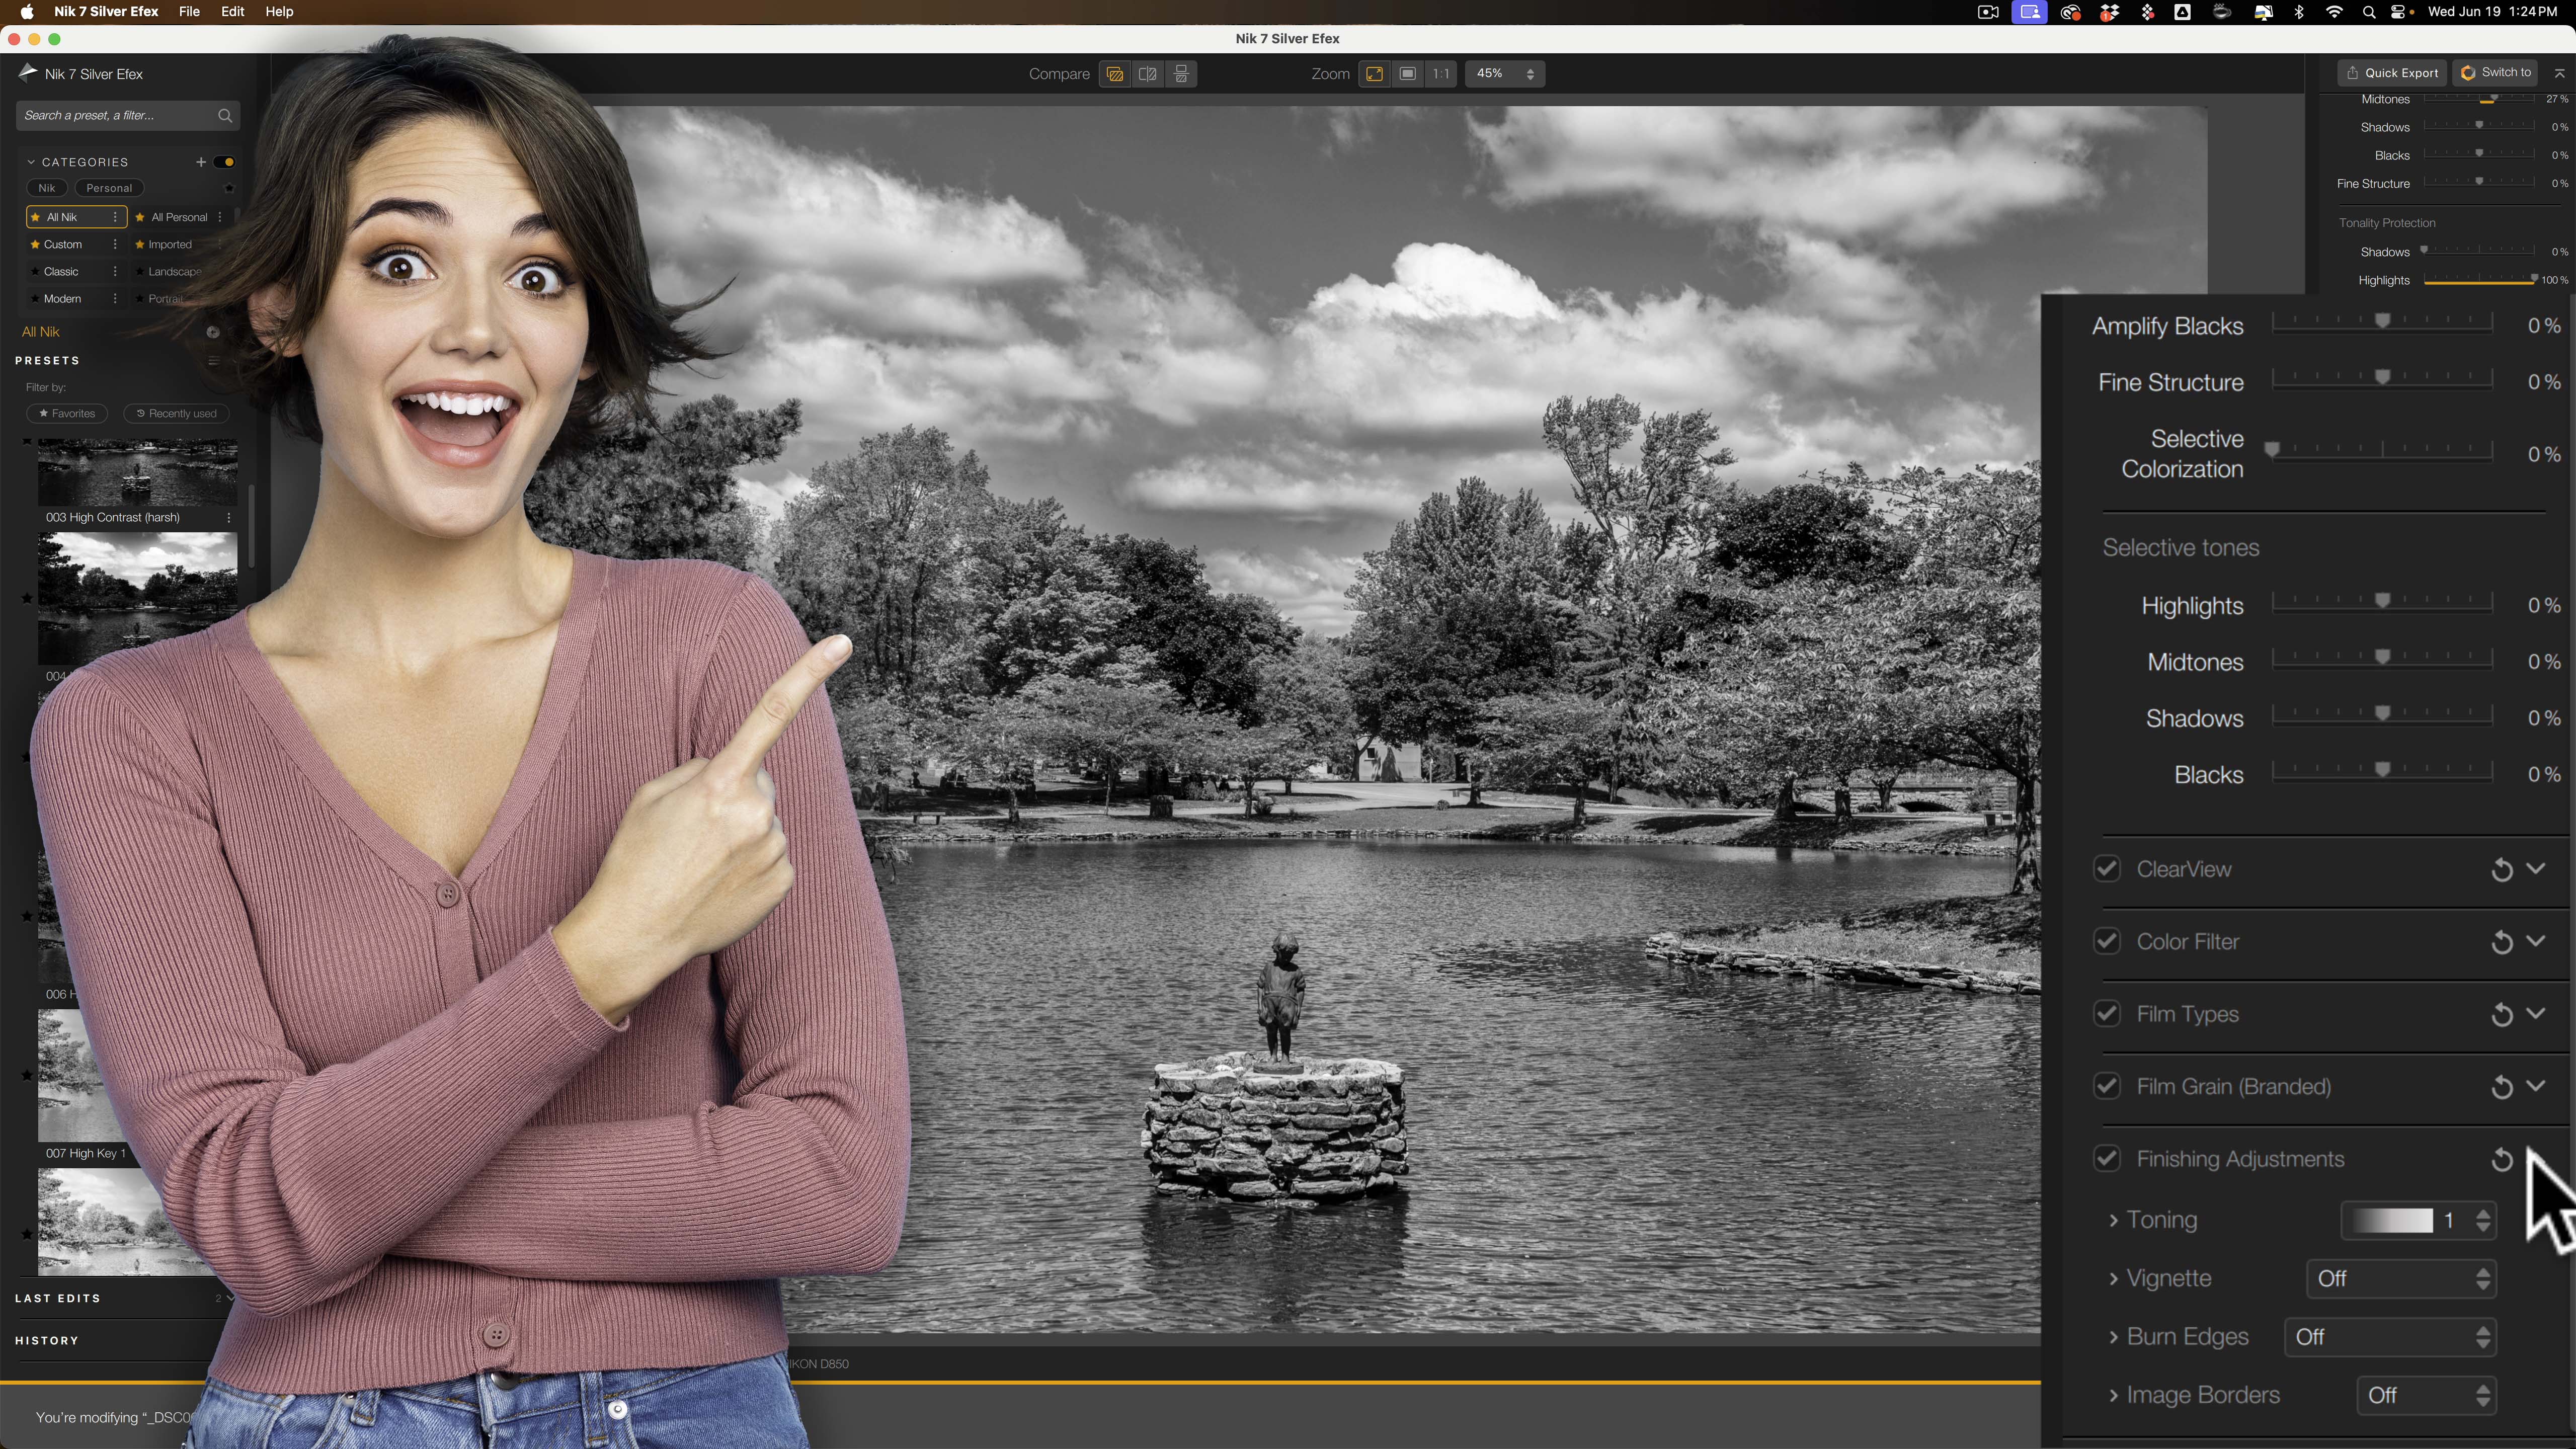
Task: Toggle the Categories switch
Action: tap(225, 162)
